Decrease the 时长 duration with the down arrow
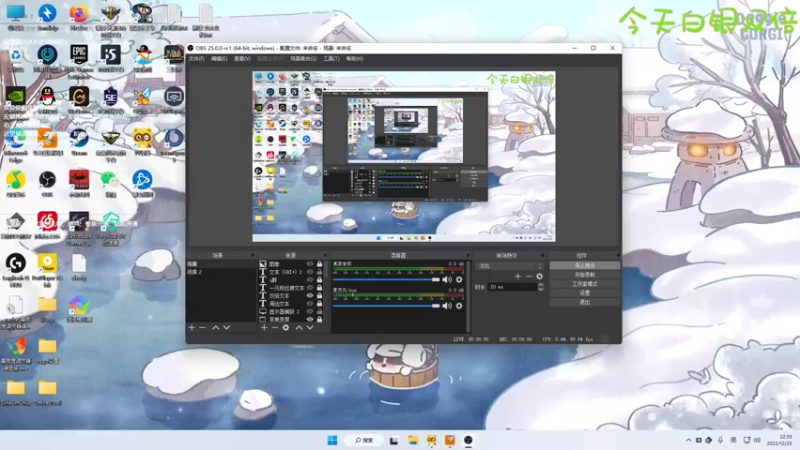Viewport: 800px width, 450px height. 540,289
